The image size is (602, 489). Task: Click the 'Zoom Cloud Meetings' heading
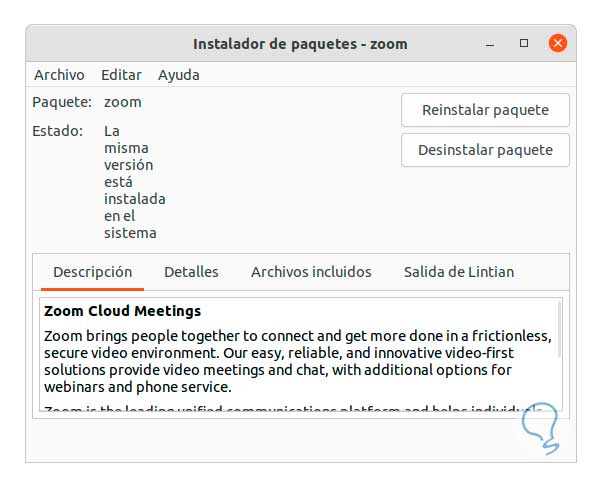[123, 311]
